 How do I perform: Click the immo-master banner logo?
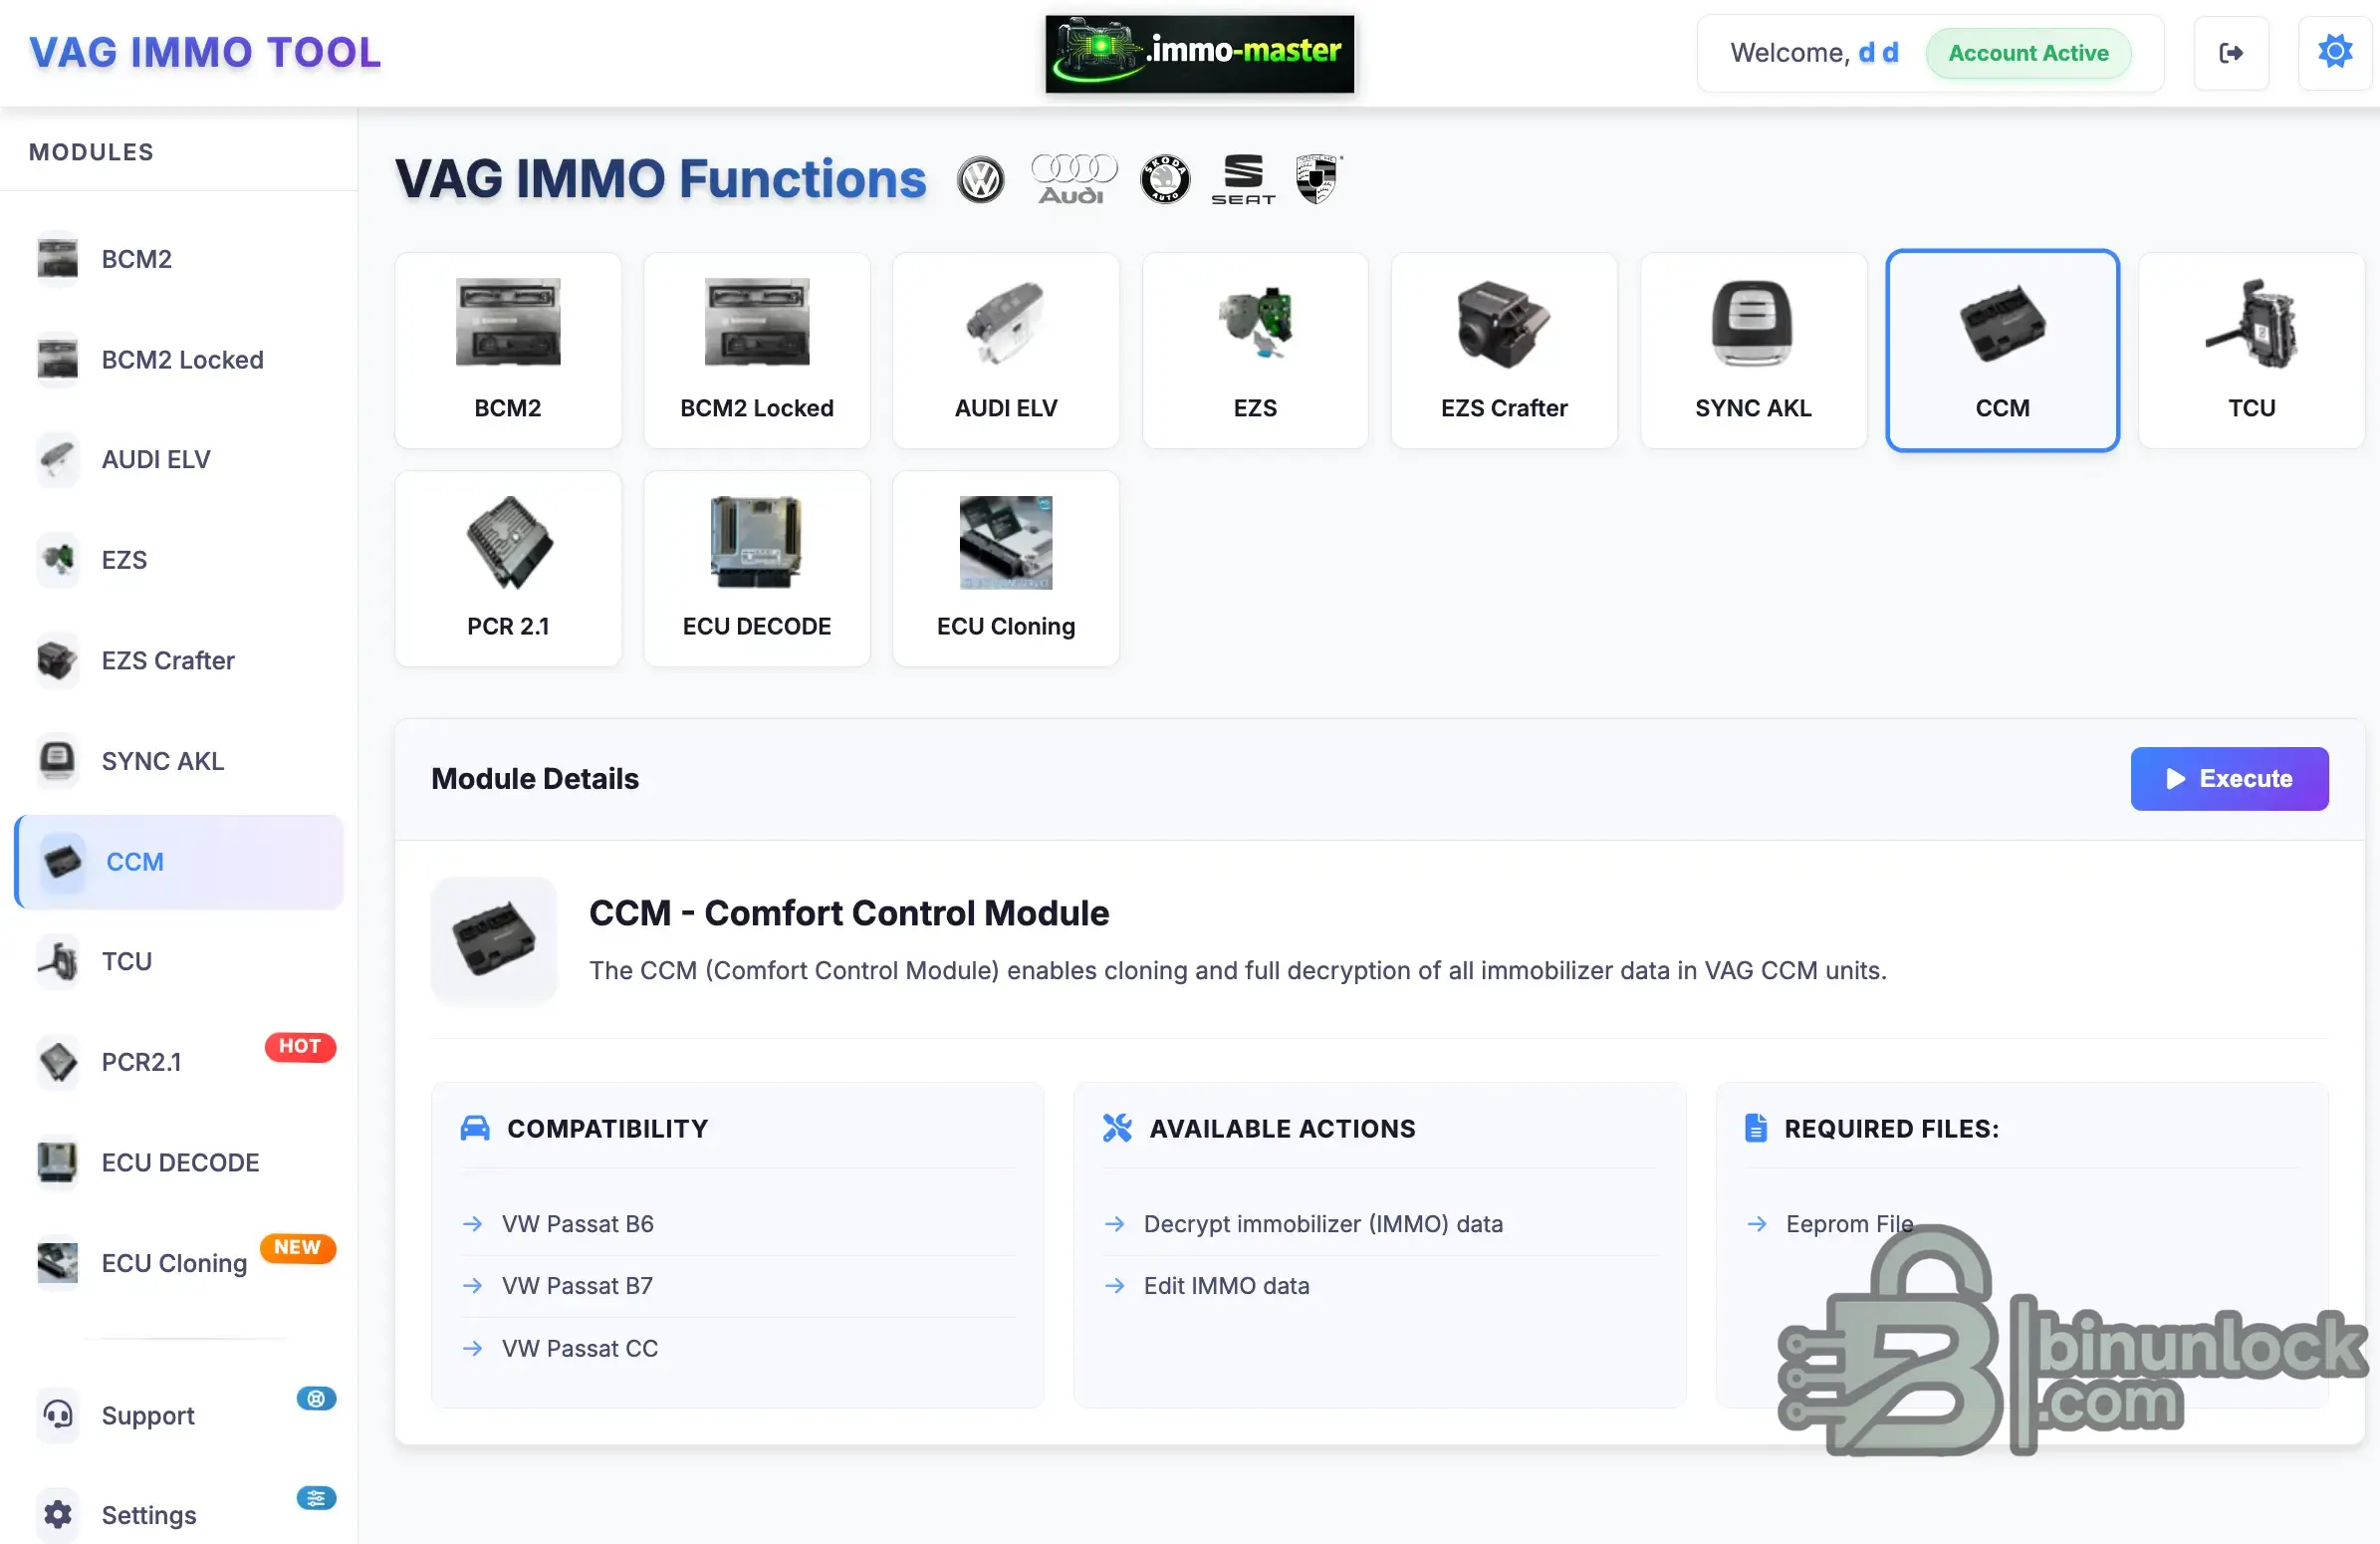click(x=1199, y=53)
